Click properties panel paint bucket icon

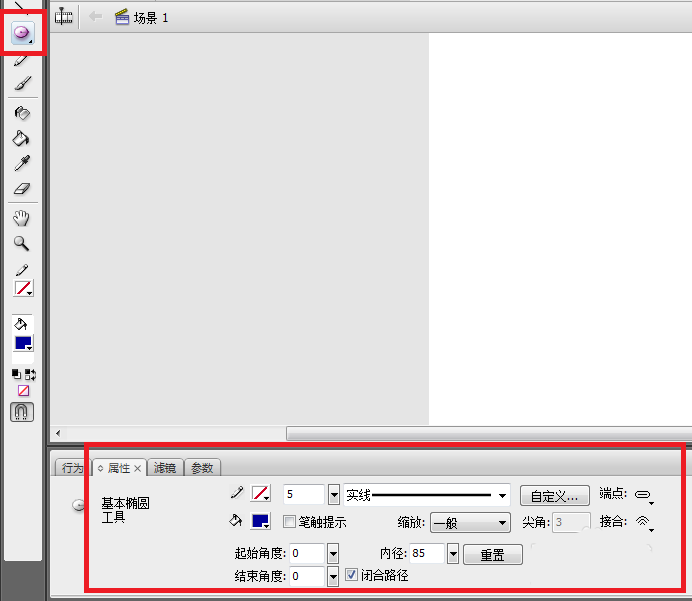[236, 521]
